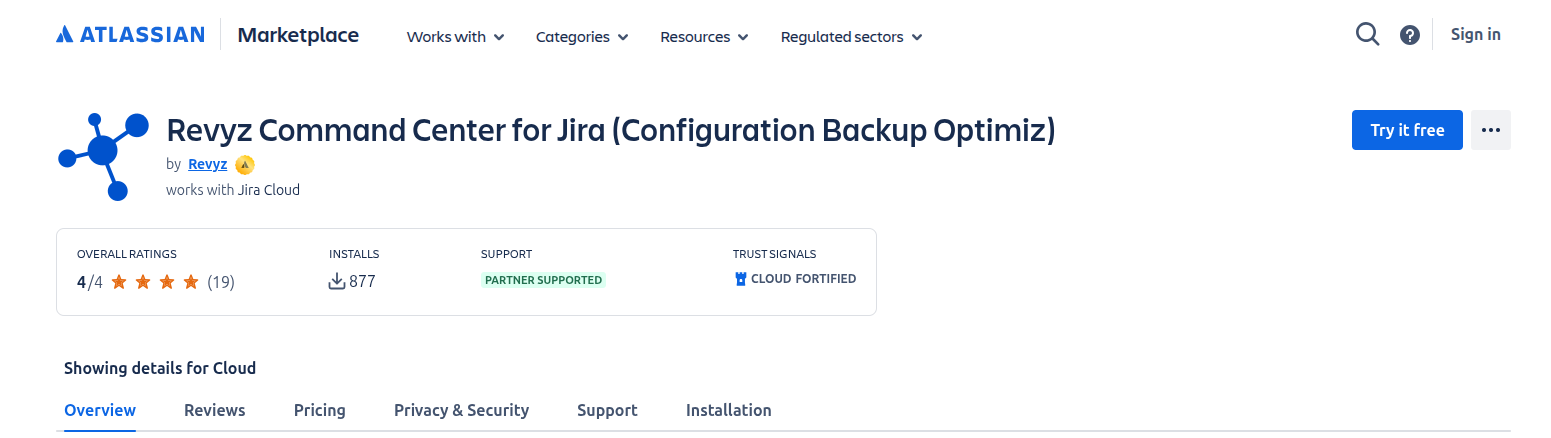Click the help question mark icon
Screen dimensions: 1551x438
click(1410, 35)
